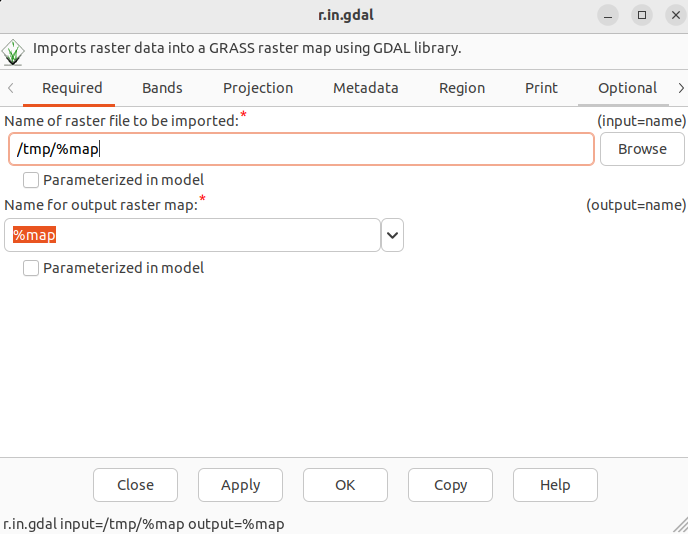
Task: Open Help for r.in.gdal
Action: (x=555, y=485)
